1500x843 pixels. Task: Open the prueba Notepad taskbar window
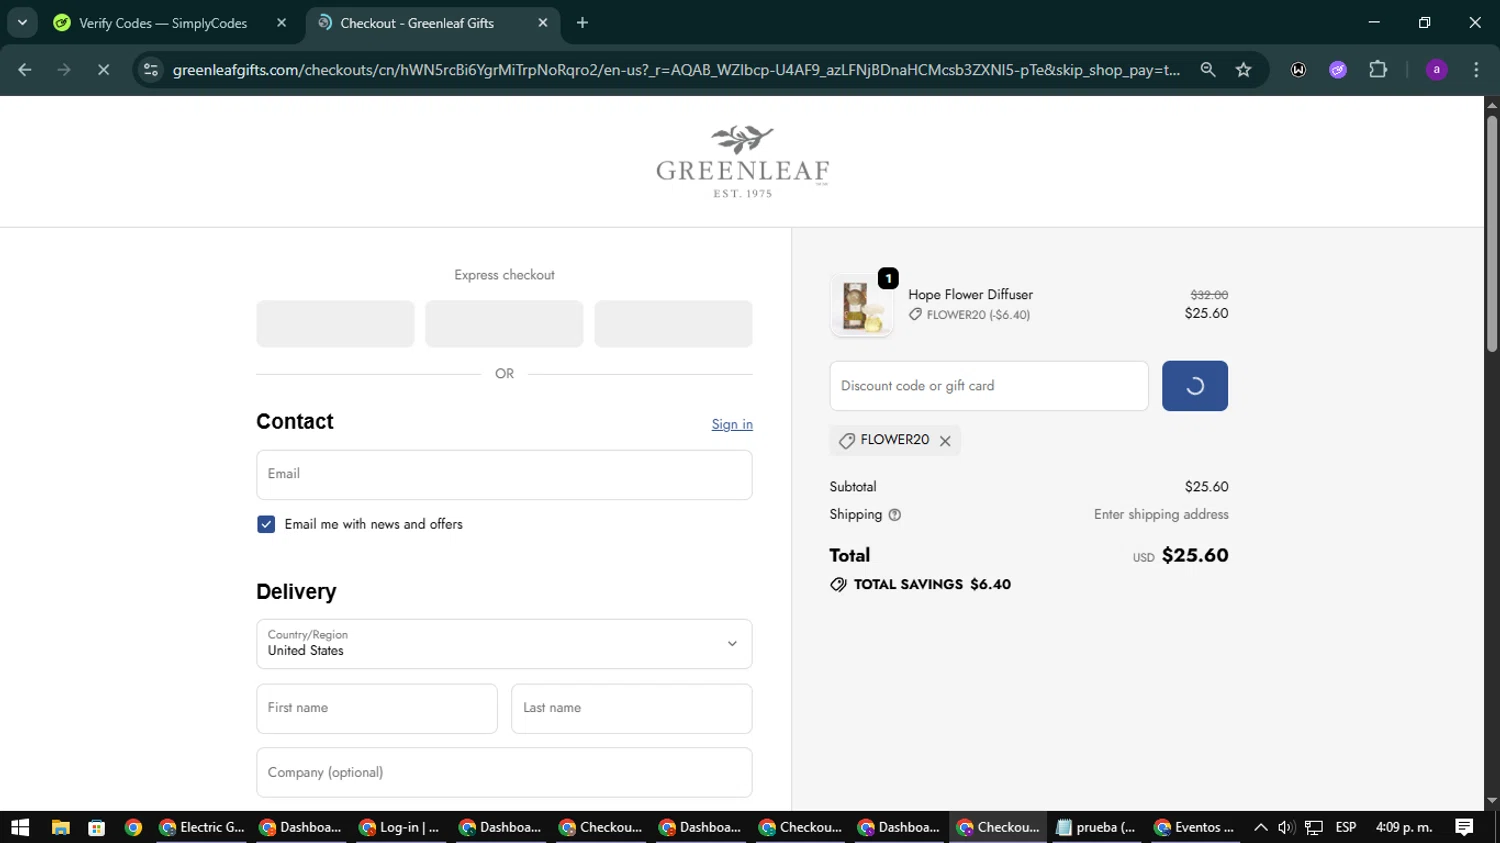[x=1097, y=827]
